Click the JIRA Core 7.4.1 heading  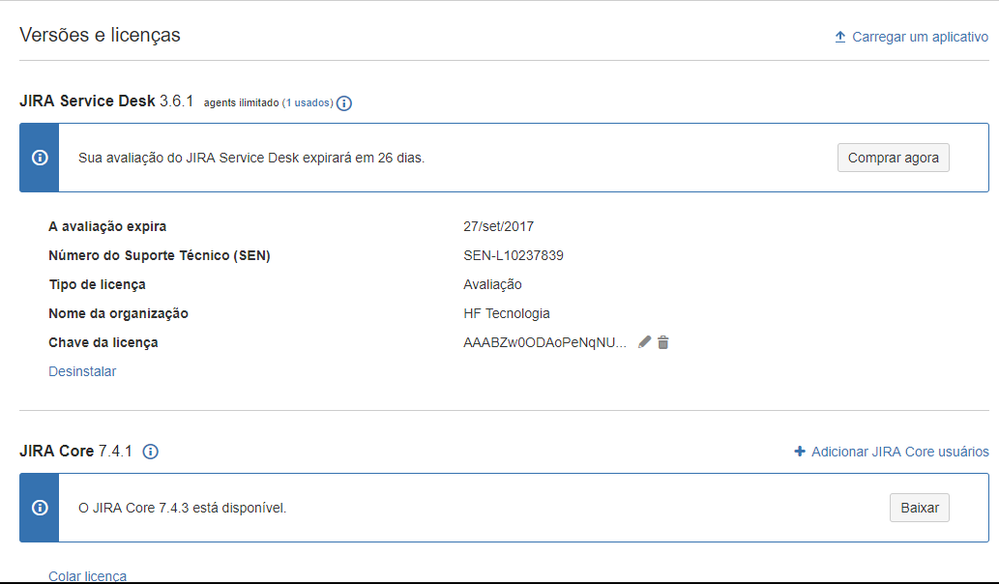76,451
